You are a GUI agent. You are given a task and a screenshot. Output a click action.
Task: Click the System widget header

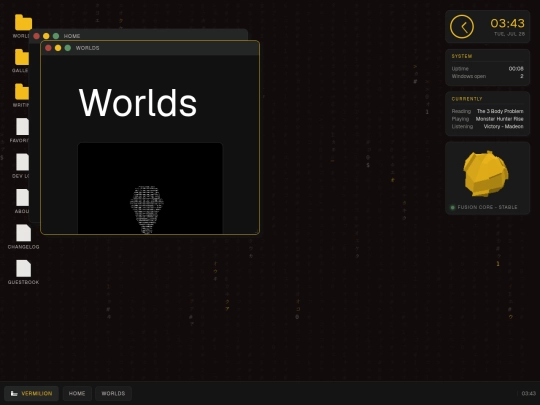tap(462, 56)
